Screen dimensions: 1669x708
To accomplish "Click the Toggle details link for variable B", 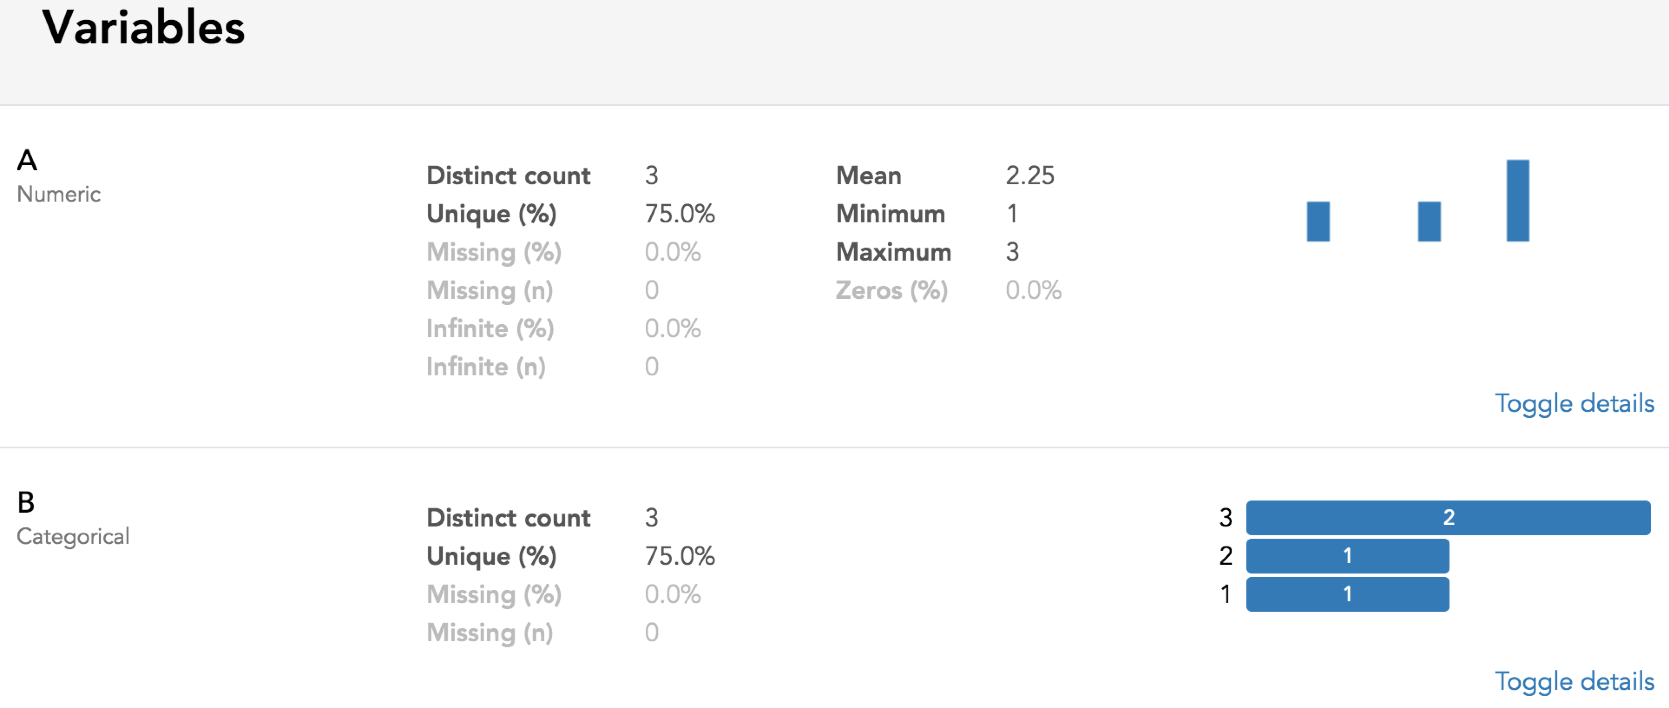I will 1574,680.
